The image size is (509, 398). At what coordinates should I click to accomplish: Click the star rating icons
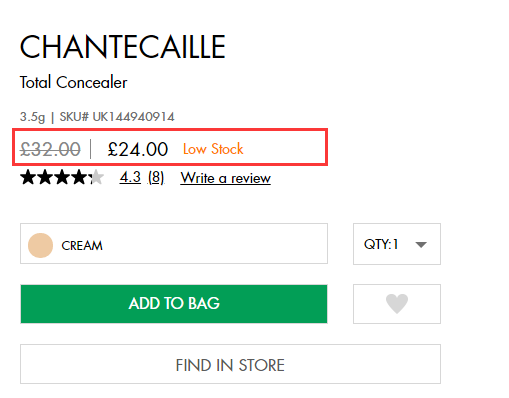[x=62, y=177]
